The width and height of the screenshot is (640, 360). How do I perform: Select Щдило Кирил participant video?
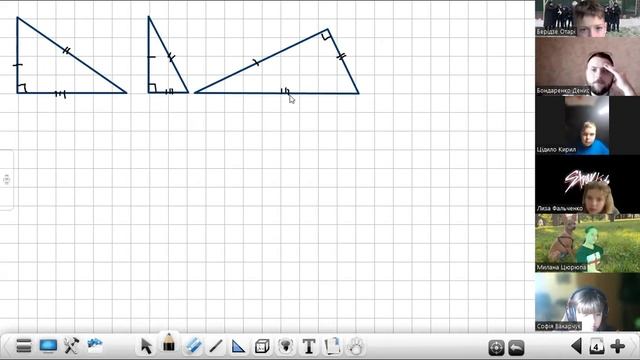coord(587,125)
